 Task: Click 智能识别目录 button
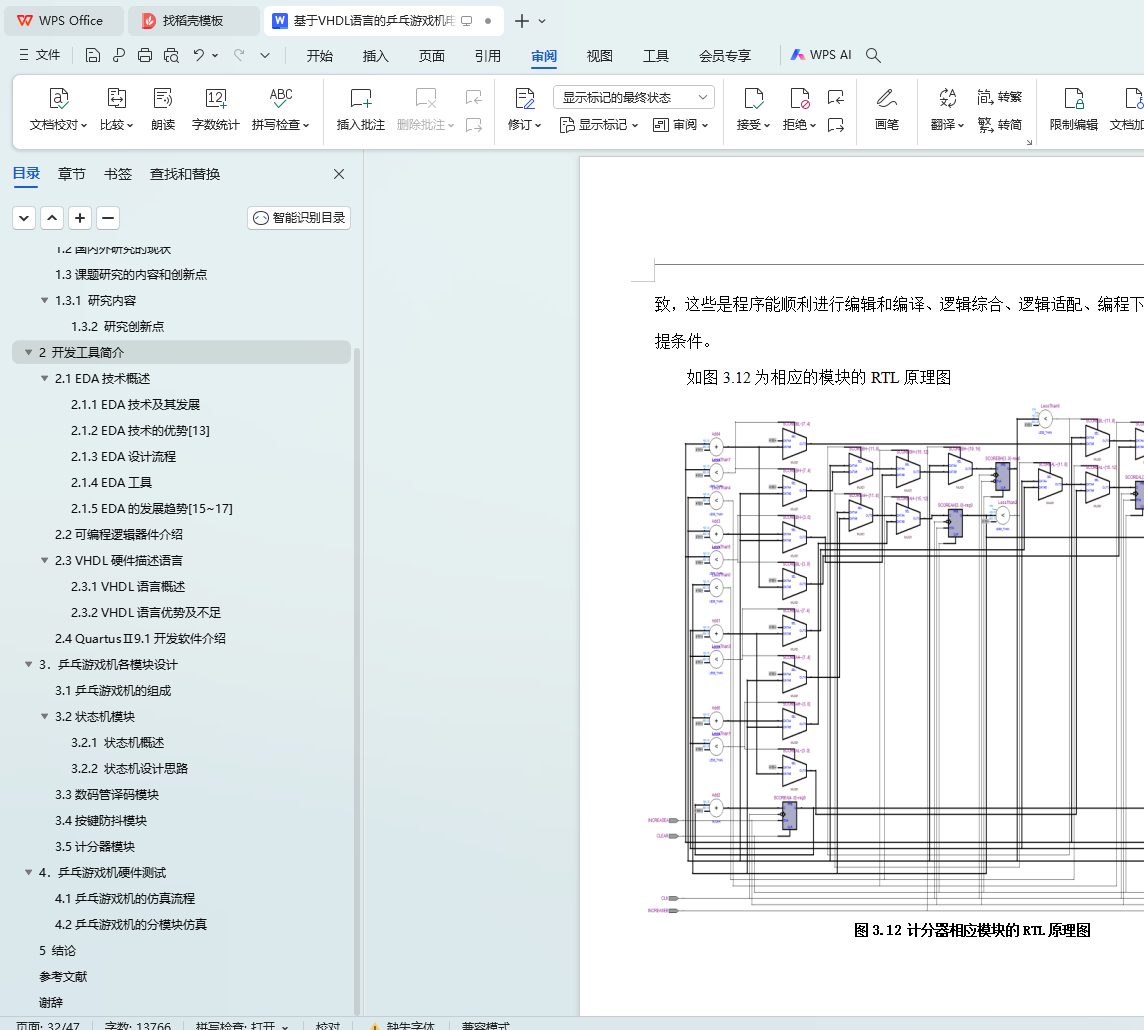click(299, 217)
